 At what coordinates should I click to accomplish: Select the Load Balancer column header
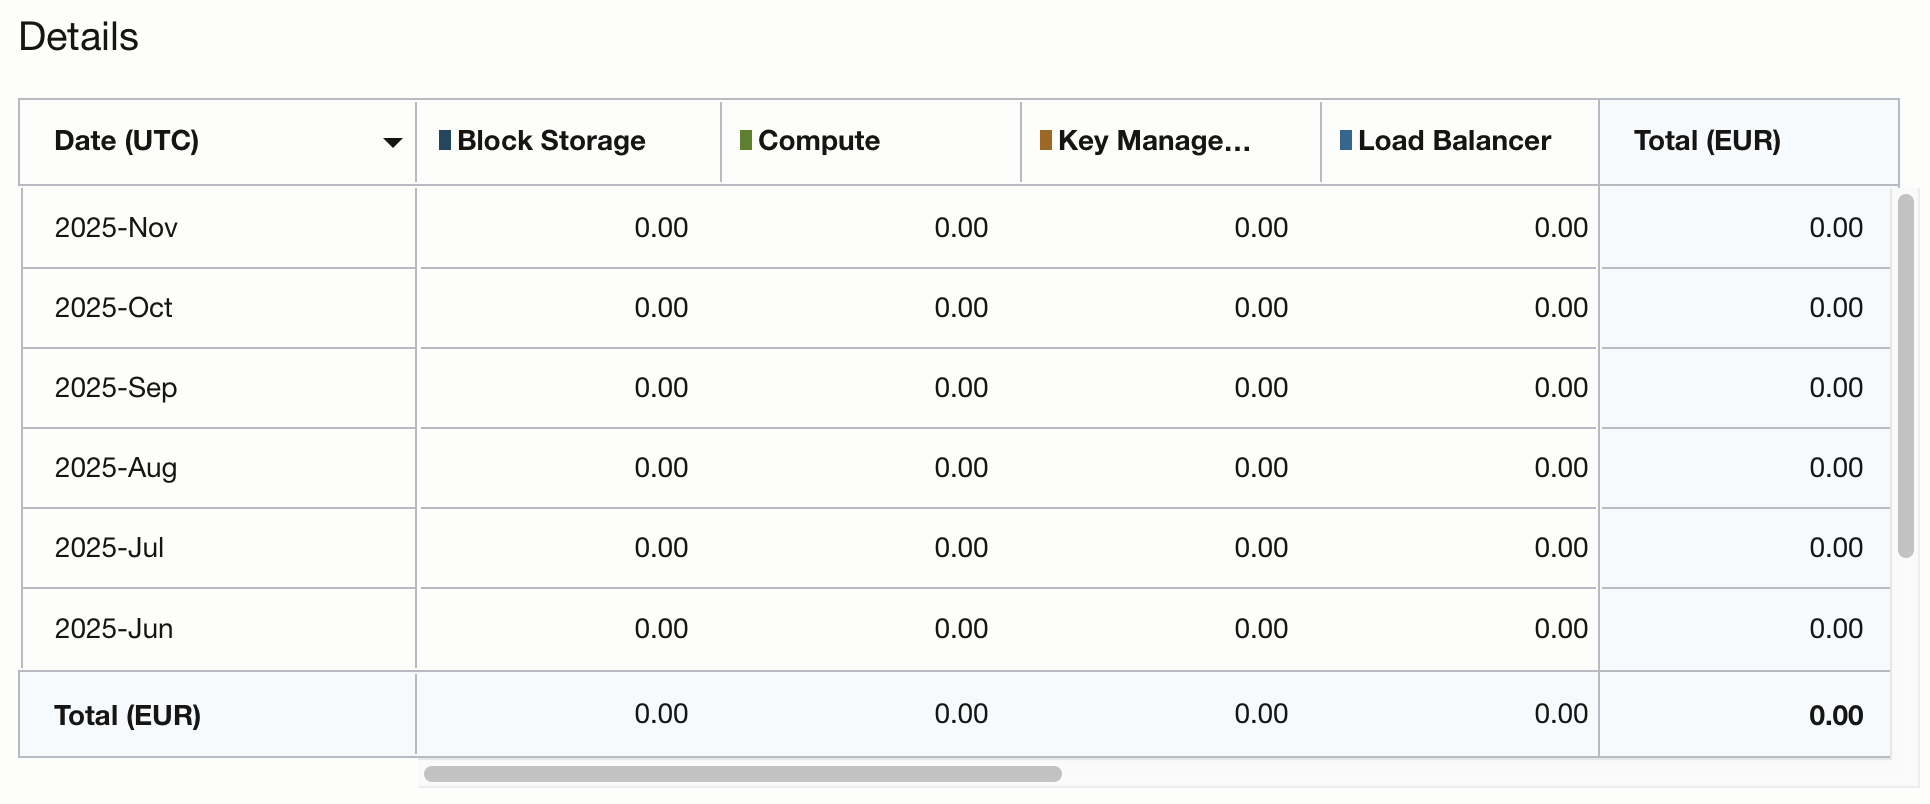[x=1459, y=141]
